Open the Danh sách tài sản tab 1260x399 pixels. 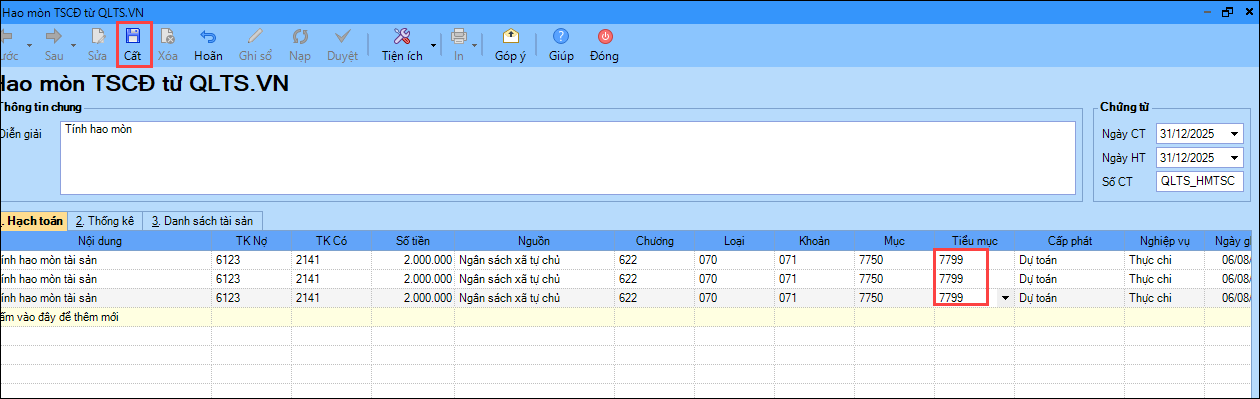point(203,220)
